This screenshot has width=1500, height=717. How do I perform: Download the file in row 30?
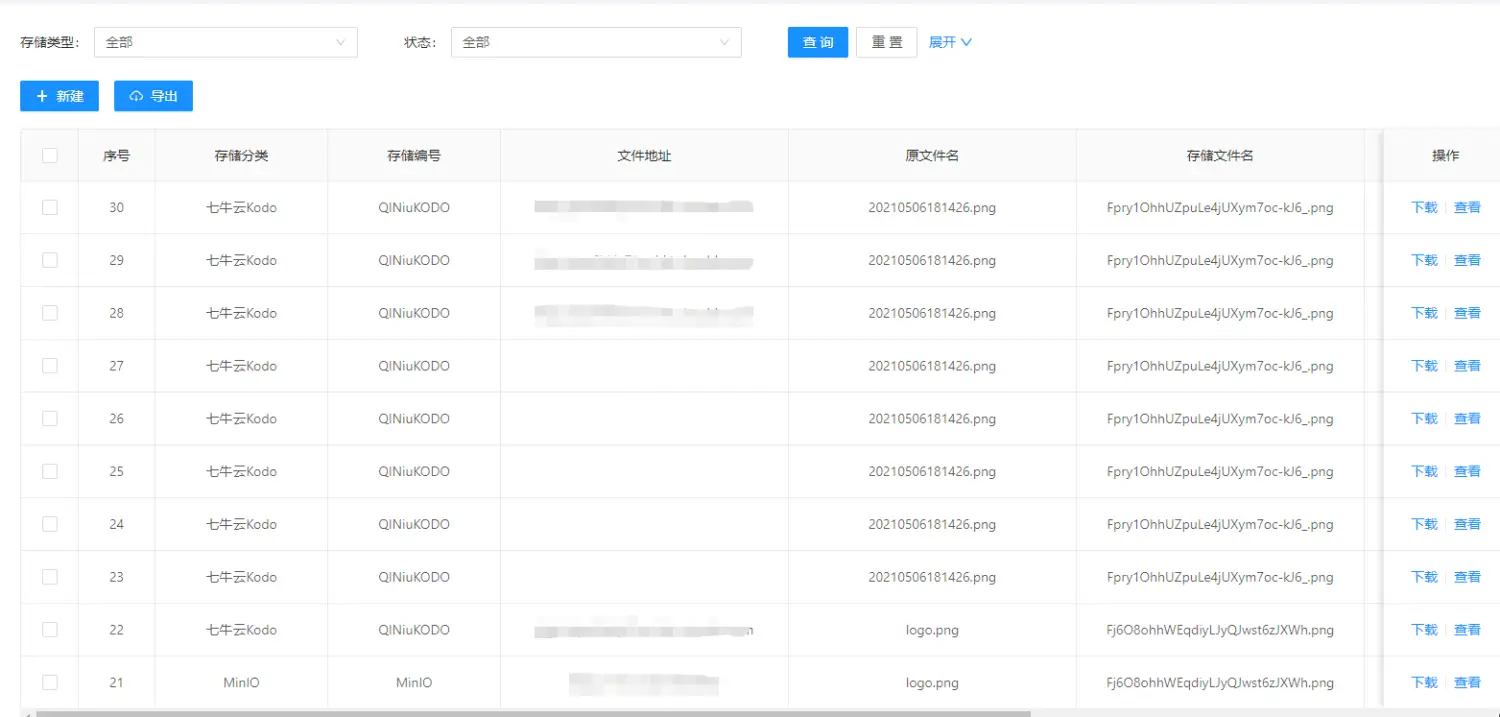(x=1424, y=207)
